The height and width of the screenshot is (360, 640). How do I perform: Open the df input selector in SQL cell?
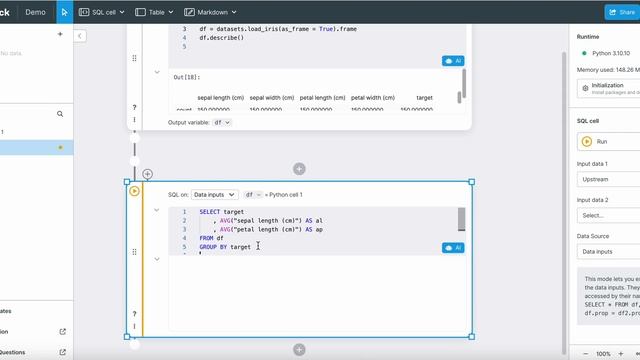253,195
